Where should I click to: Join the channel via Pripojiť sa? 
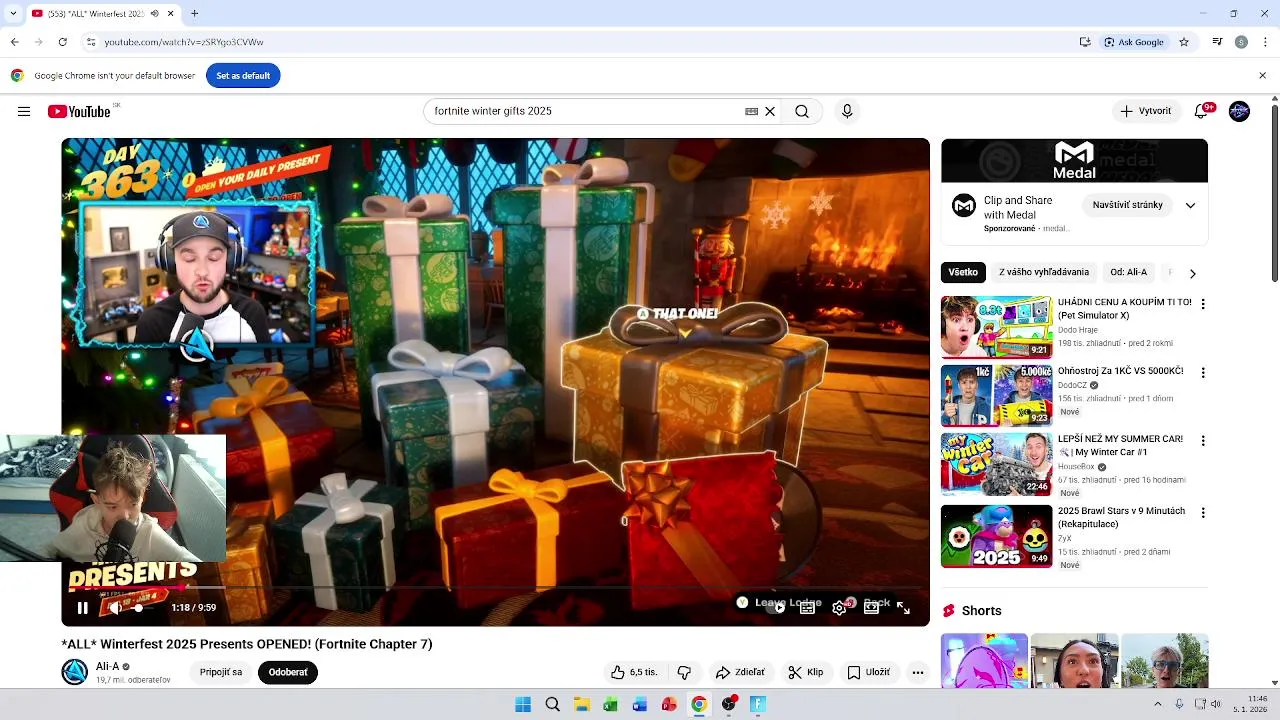point(221,672)
